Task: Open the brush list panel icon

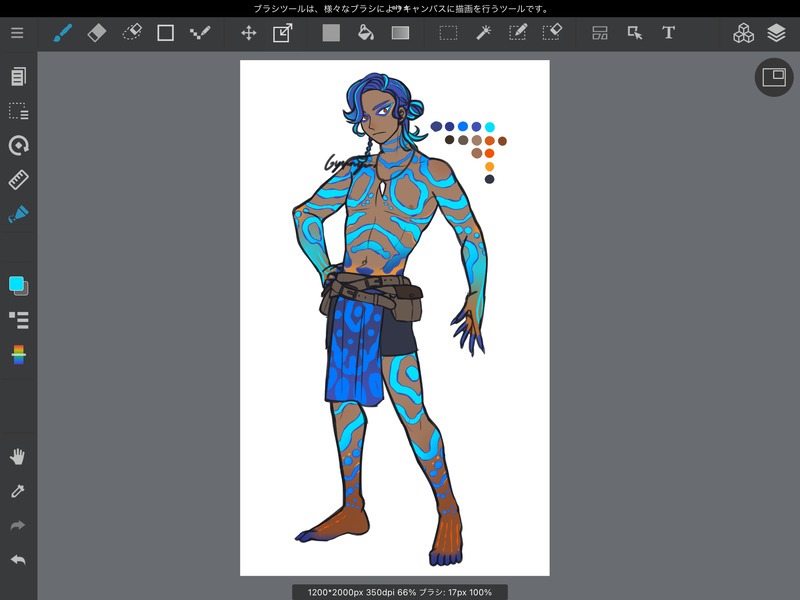Action: pyautogui.click(x=18, y=320)
